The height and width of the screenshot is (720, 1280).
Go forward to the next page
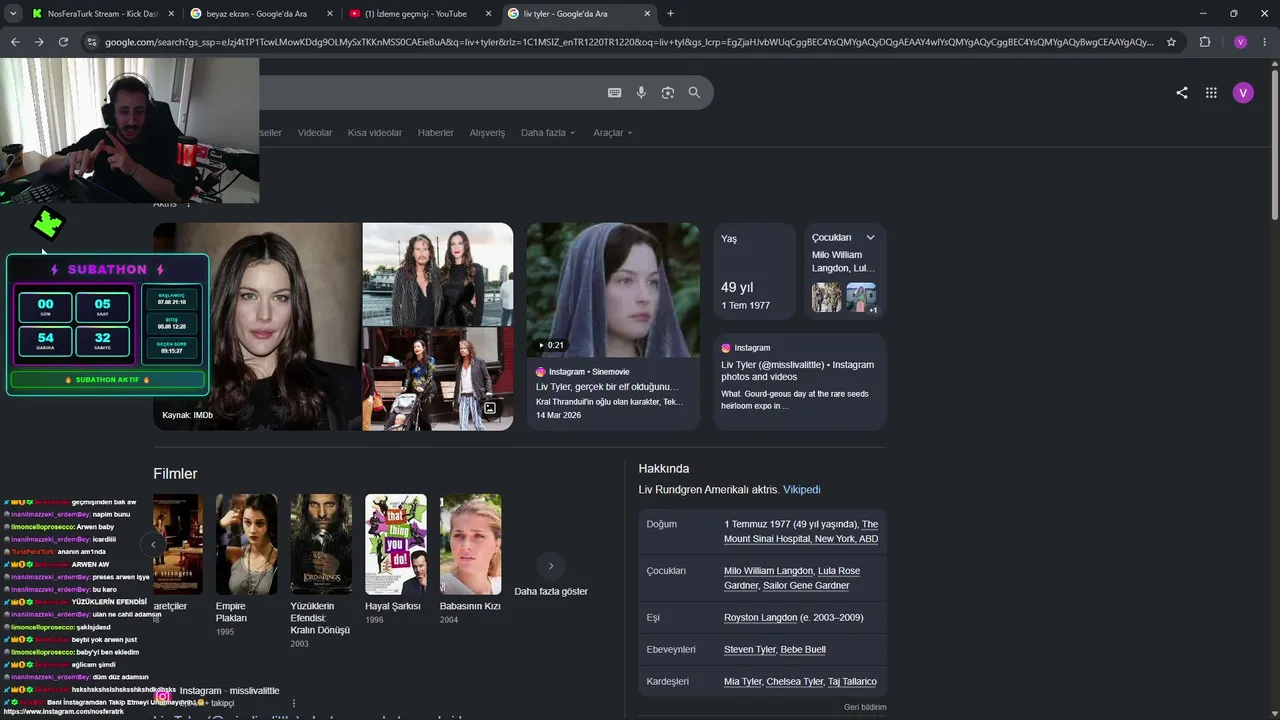click(39, 42)
